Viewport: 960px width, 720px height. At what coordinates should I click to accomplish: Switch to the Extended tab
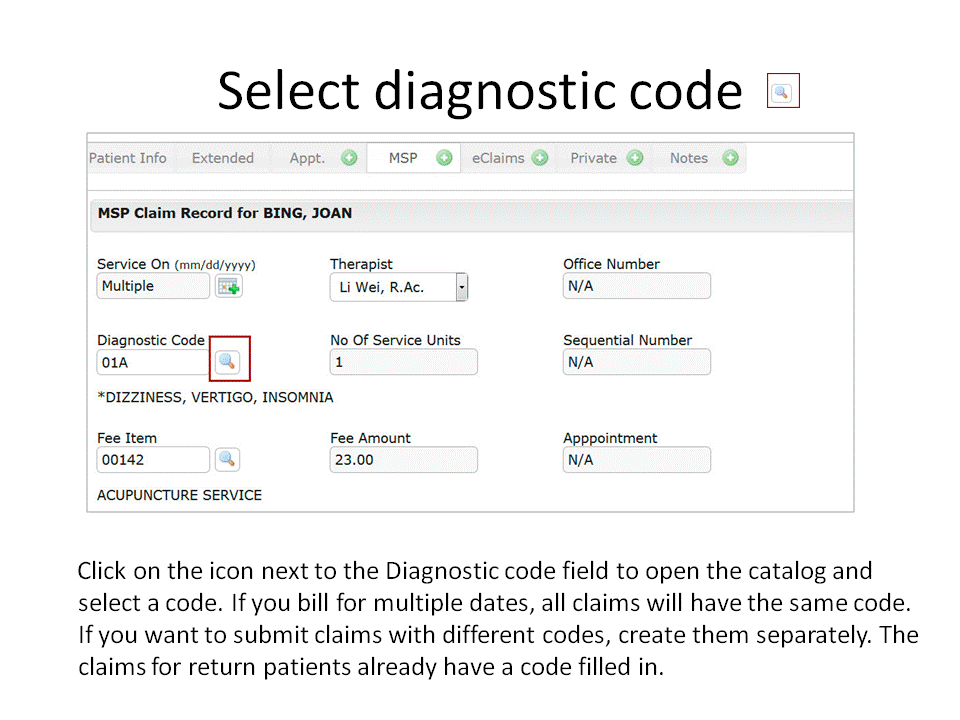click(x=222, y=158)
